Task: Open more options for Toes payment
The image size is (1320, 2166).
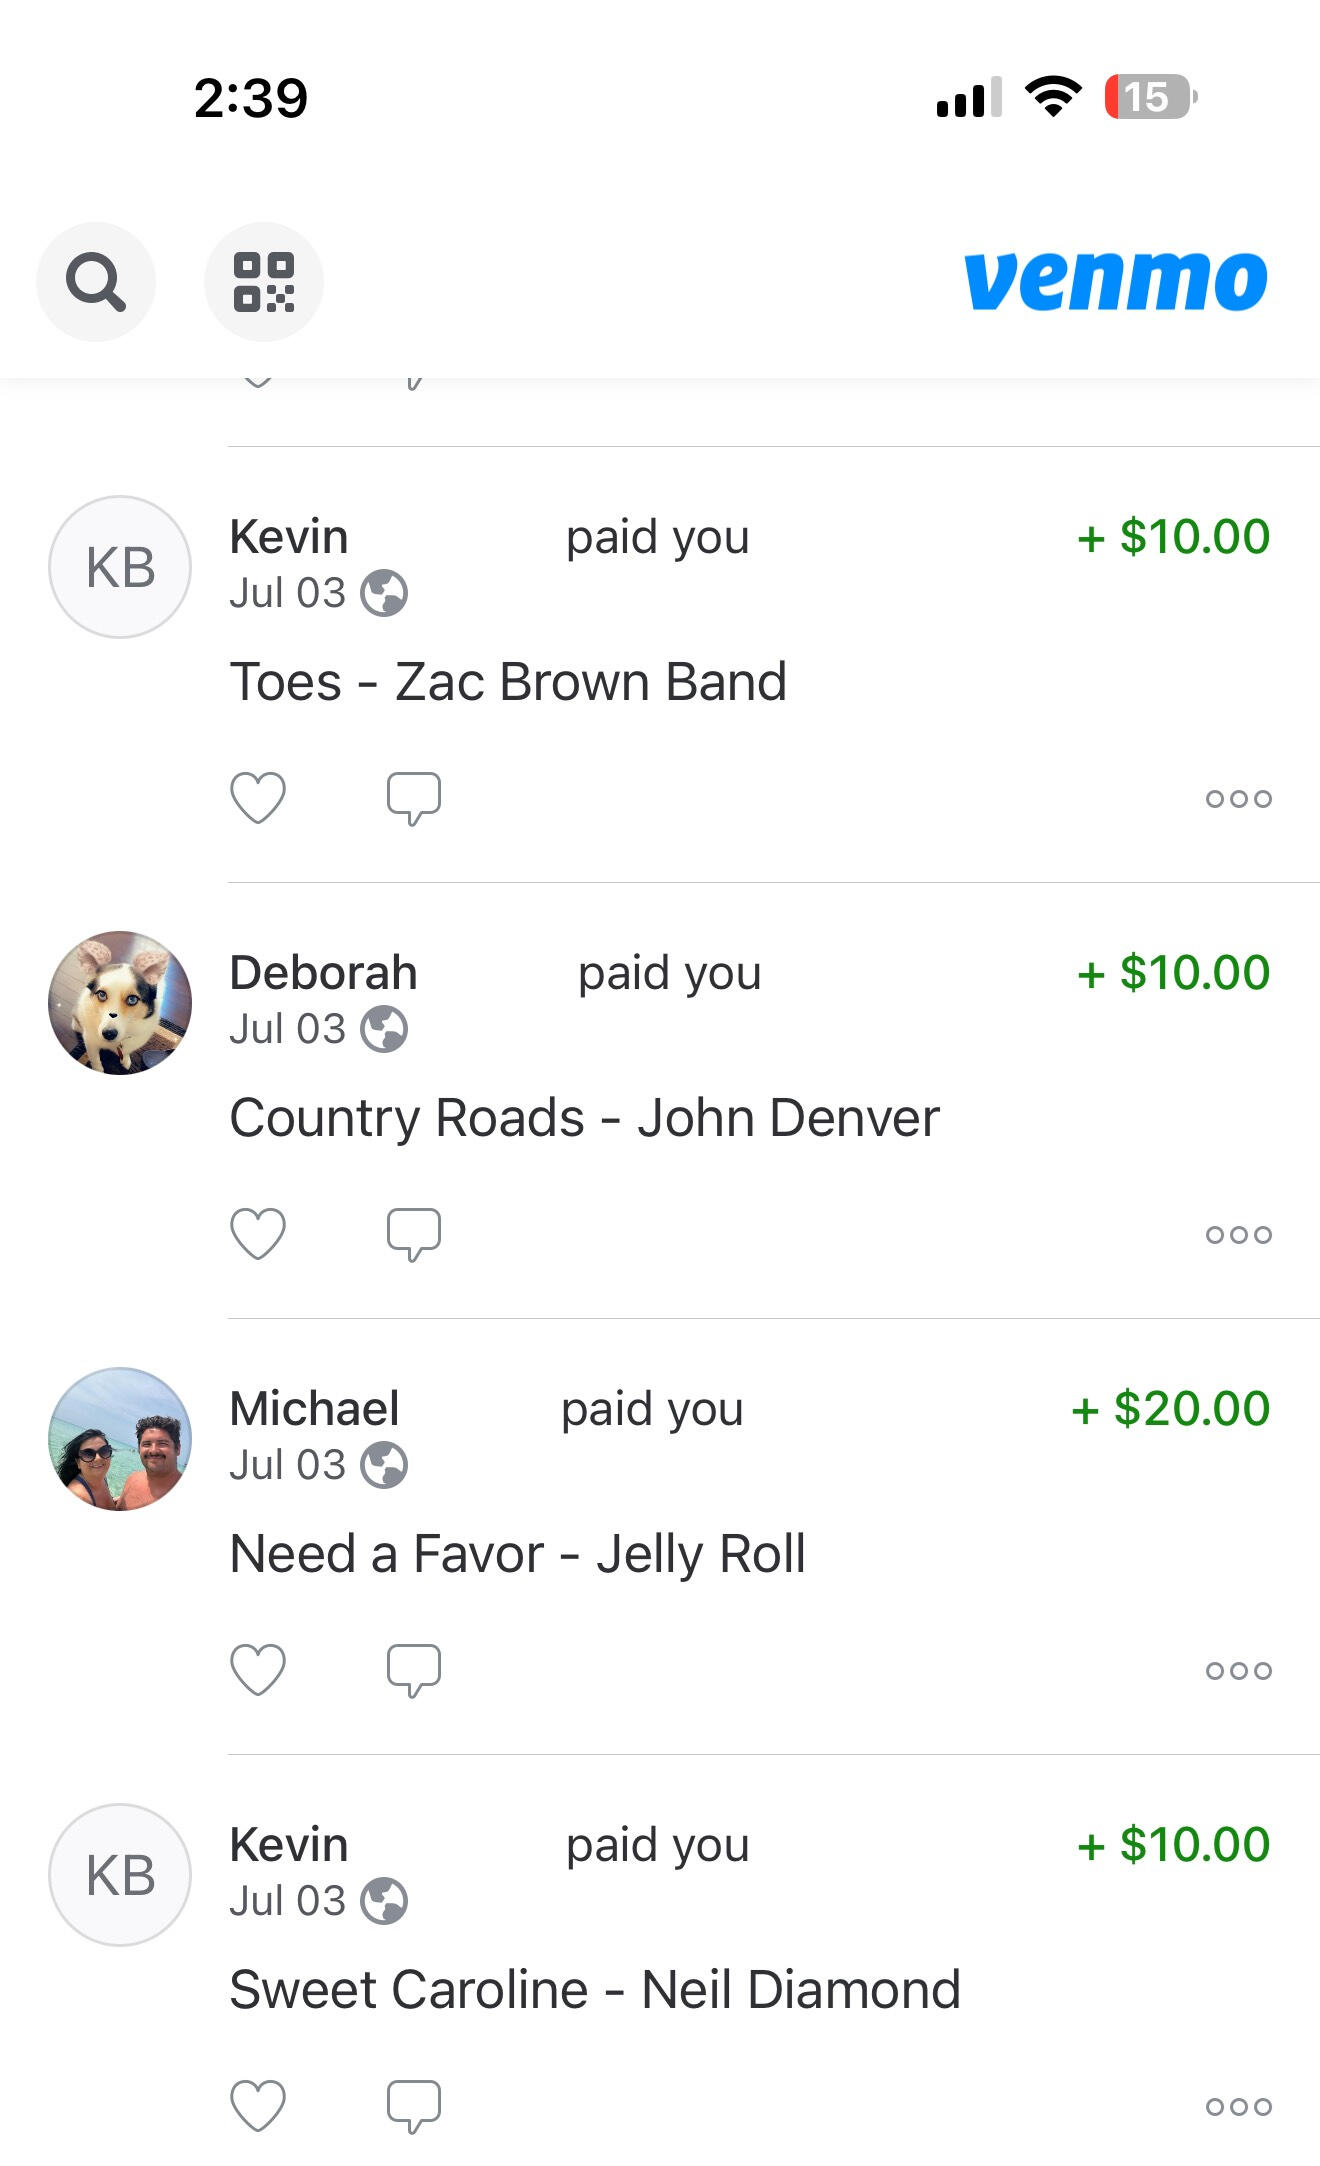Action: pos(1238,798)
